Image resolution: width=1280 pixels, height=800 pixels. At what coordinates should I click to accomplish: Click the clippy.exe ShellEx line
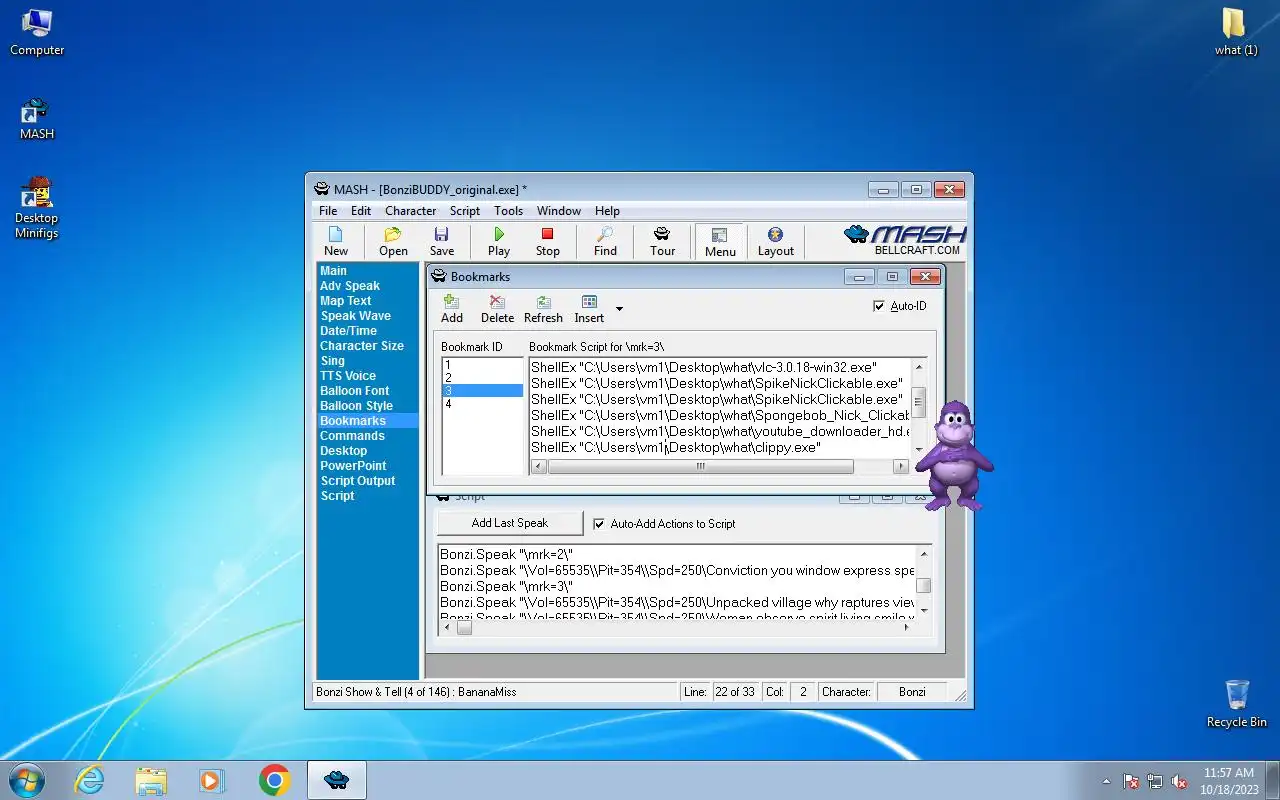[675, 447]
